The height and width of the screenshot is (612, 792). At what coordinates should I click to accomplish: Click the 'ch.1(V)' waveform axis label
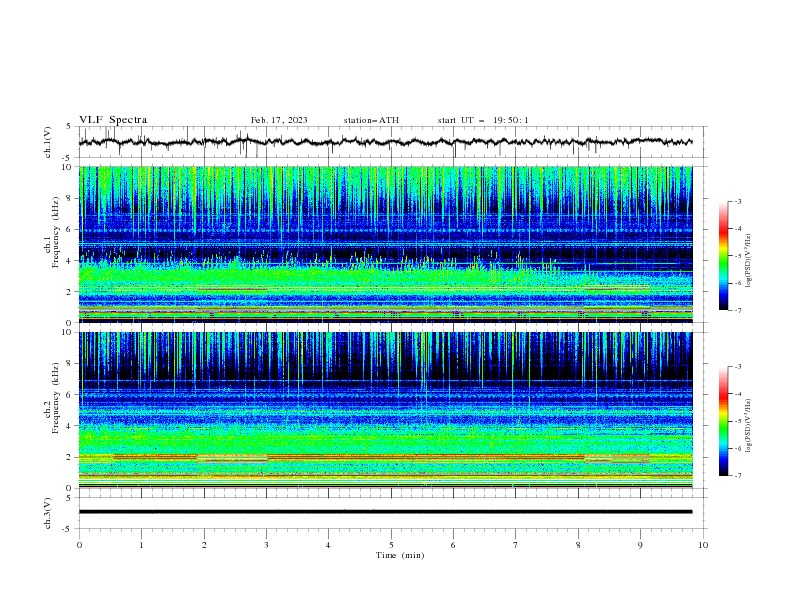pos(48,142)
